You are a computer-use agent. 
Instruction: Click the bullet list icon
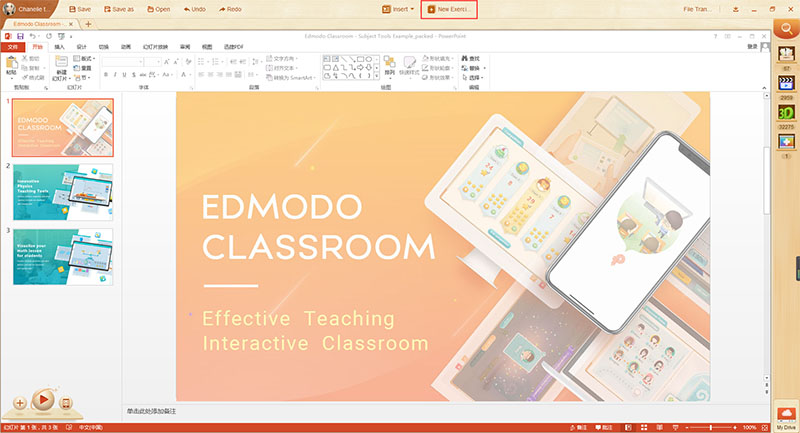pos(203,62)
